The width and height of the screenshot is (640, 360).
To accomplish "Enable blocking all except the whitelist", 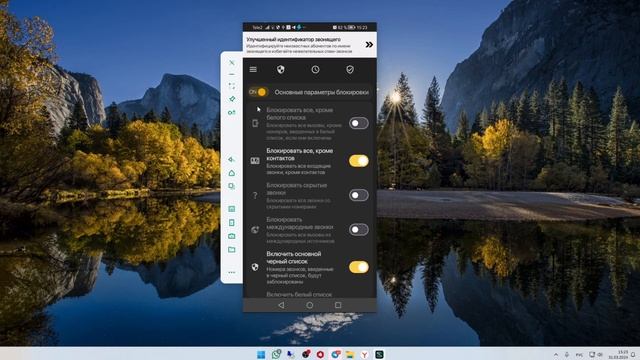I will (x=359, y=123).
